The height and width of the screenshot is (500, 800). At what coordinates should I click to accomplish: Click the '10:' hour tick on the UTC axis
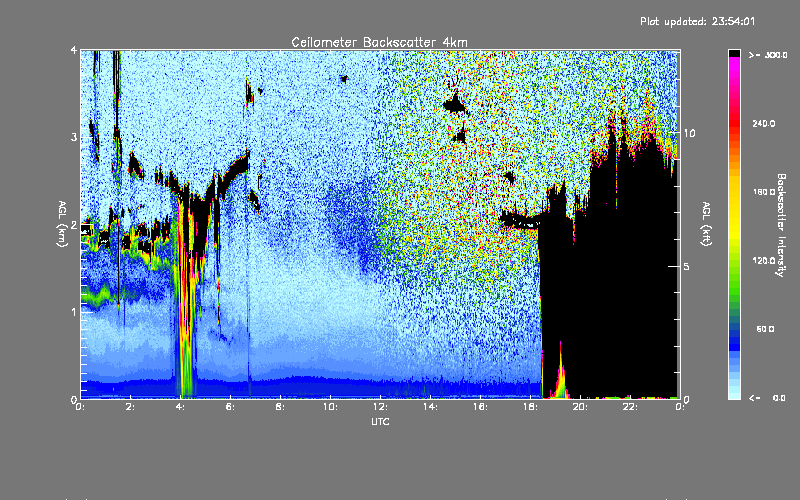click(x=330, y=407)
